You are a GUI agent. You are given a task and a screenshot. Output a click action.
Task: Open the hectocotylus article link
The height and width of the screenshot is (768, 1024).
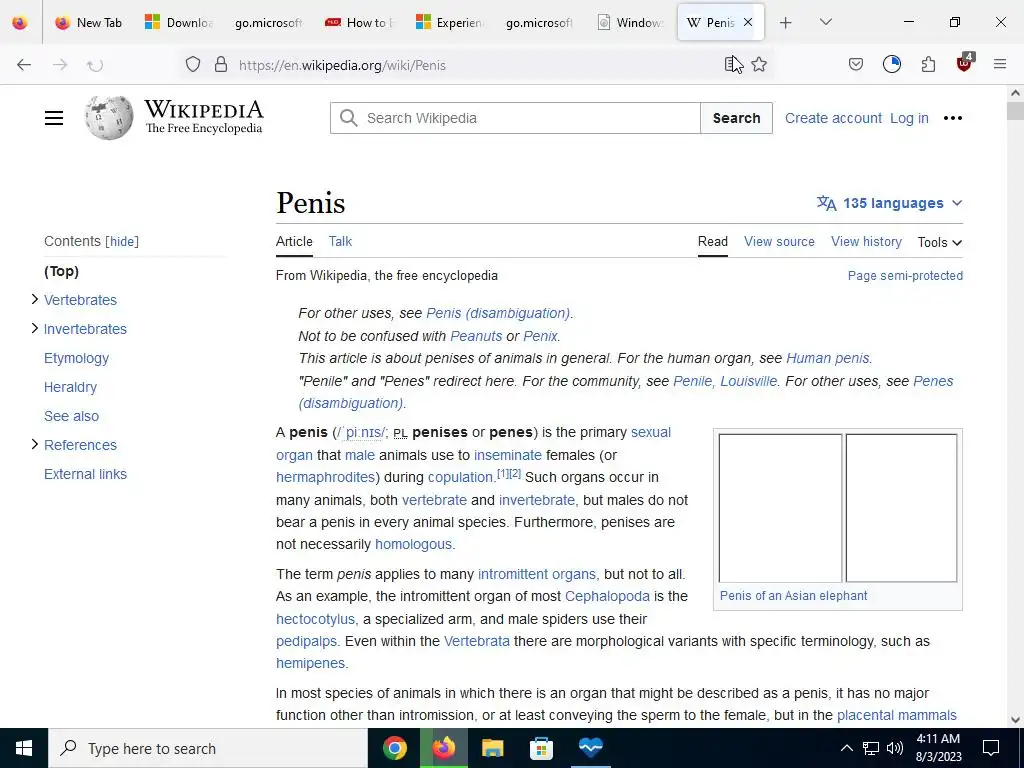point(315,619)
